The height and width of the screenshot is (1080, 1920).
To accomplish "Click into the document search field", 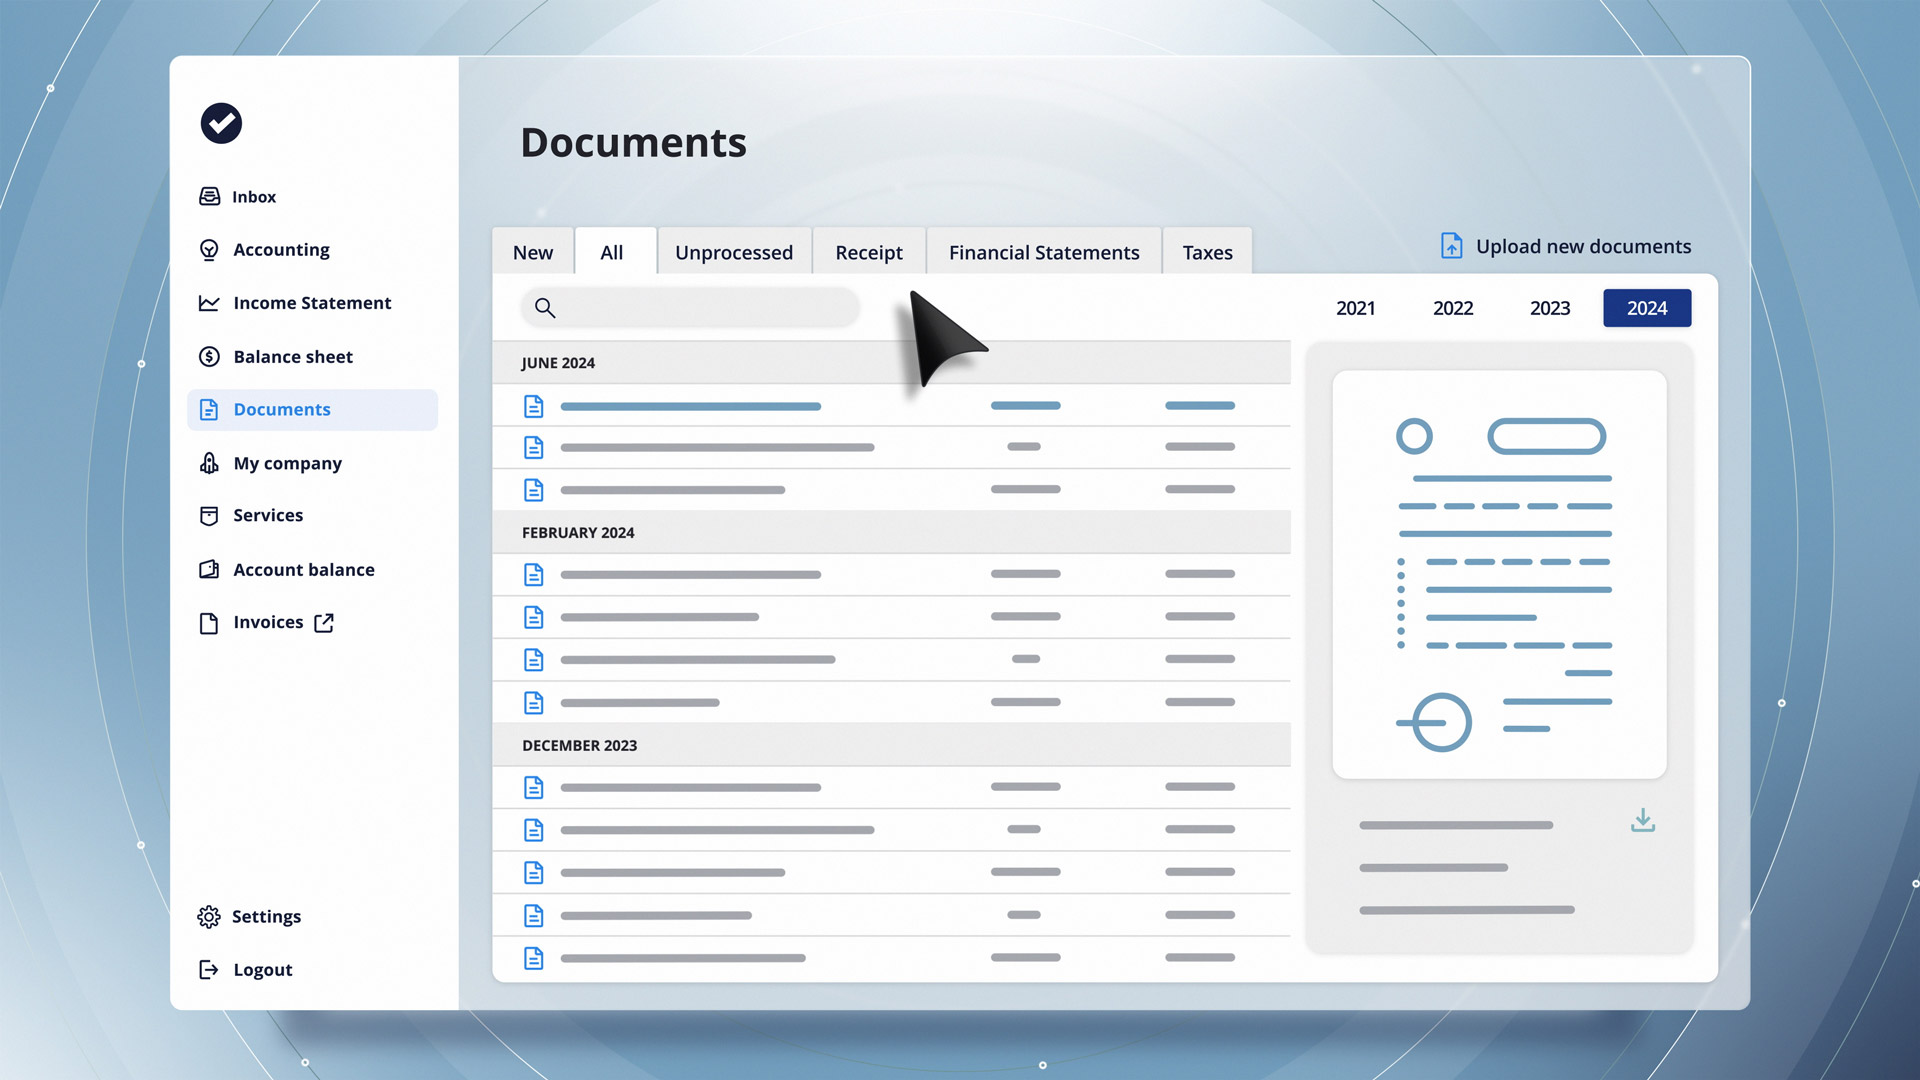I will pos(700,308).
